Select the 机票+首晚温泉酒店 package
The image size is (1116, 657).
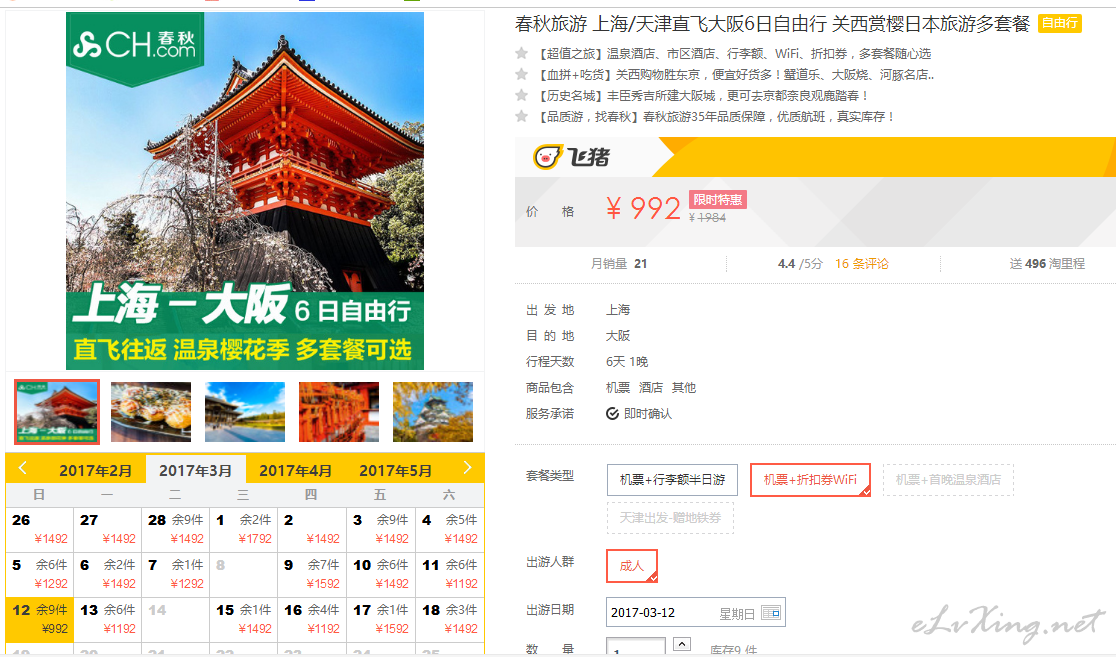click(x=948, y=480)
